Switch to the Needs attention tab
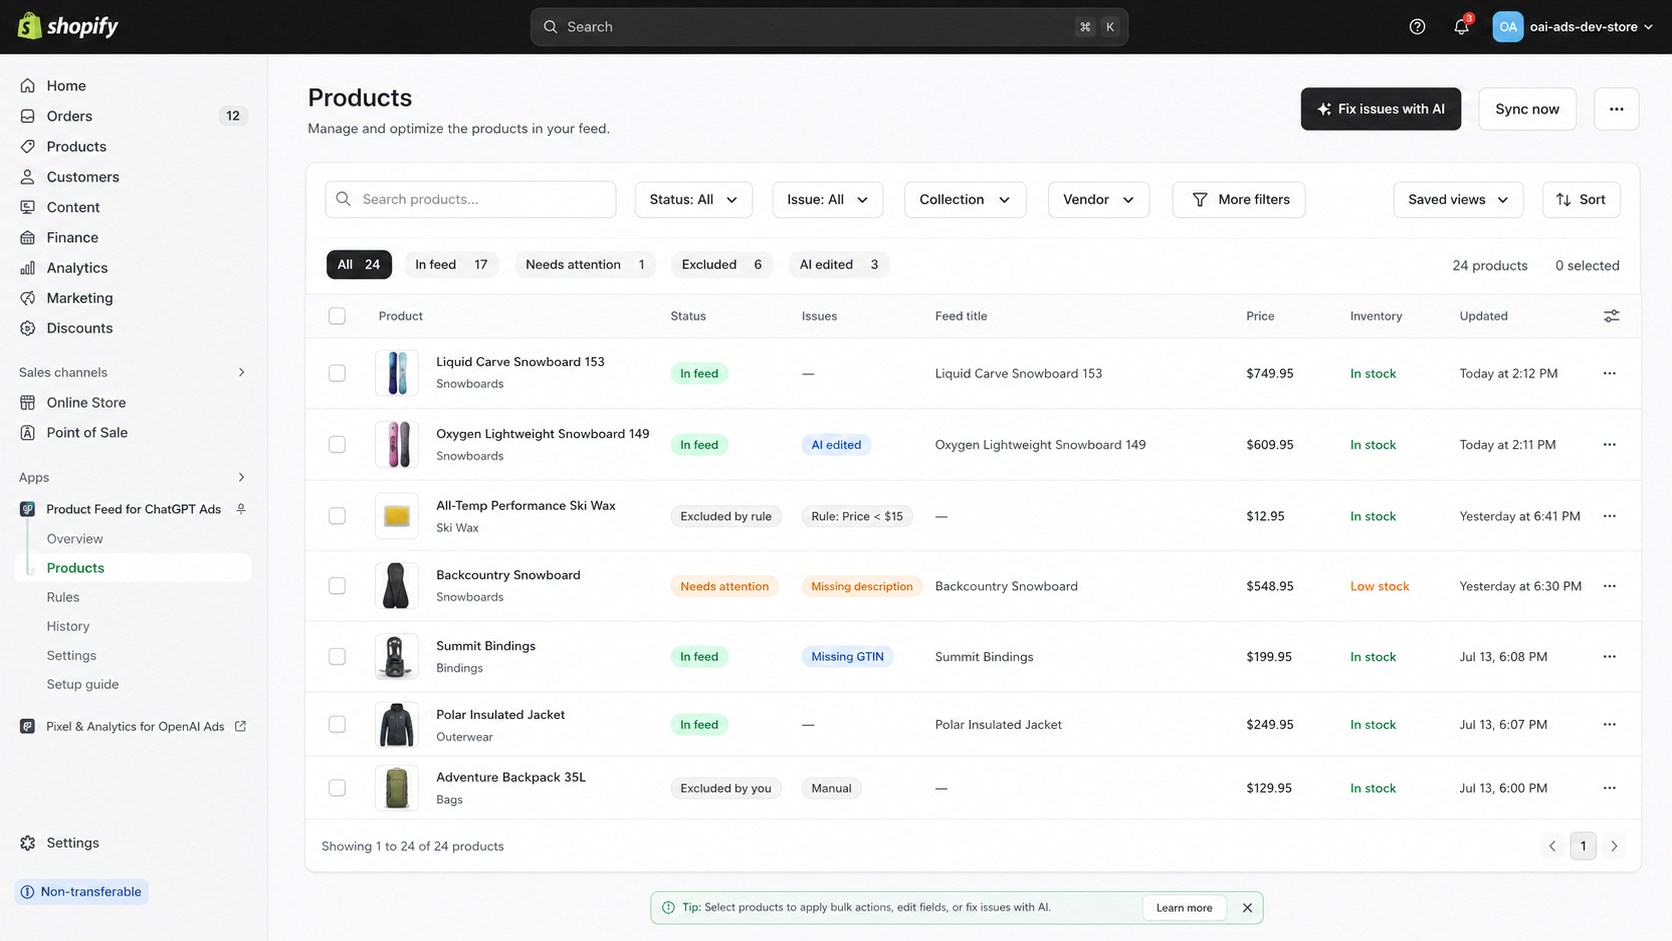This screenshot has height=941, width=1672. point(585,264)
